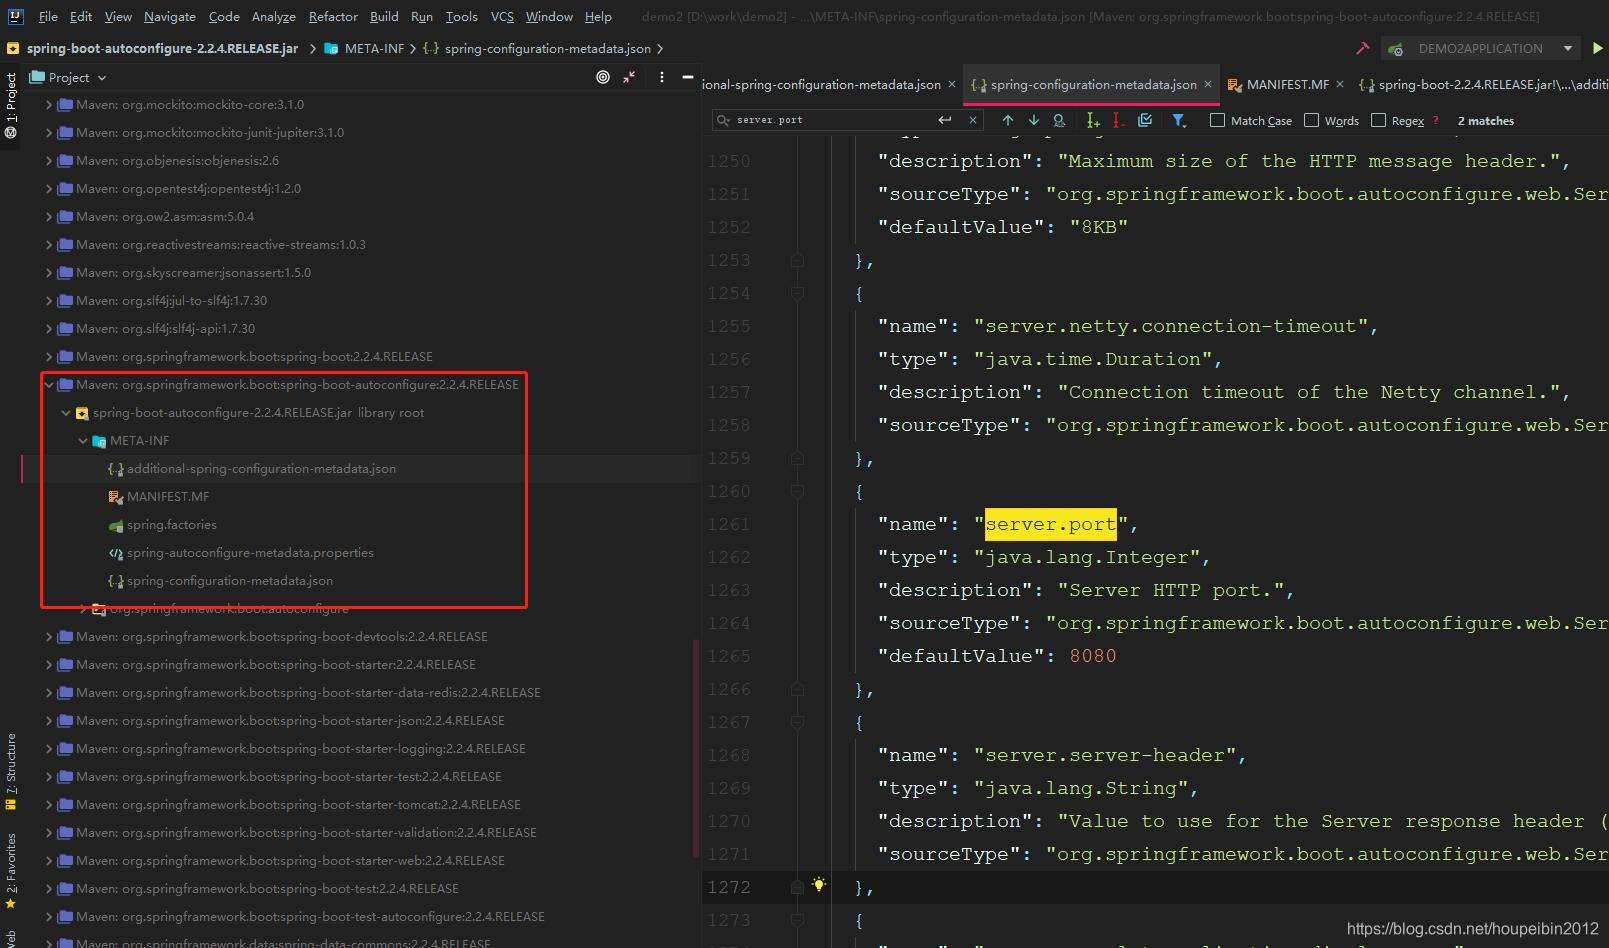Run DEMO2APPLICATION with green play icon
This screenshot has height=948, width=1609.
tap(1598, 48)
